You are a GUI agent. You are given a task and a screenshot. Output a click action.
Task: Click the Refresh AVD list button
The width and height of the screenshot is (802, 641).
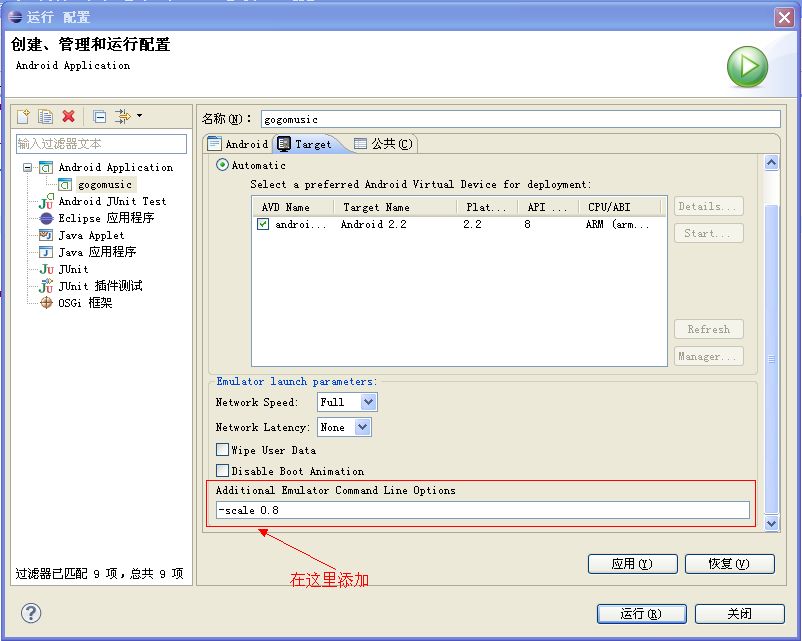pyautogui.click(x=708, y=329)
